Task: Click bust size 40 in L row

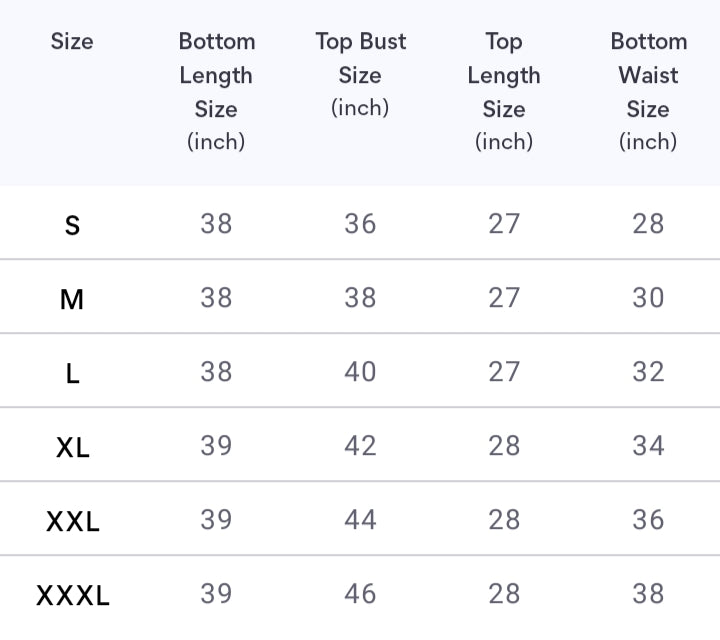Action: [x=360, y=372]
